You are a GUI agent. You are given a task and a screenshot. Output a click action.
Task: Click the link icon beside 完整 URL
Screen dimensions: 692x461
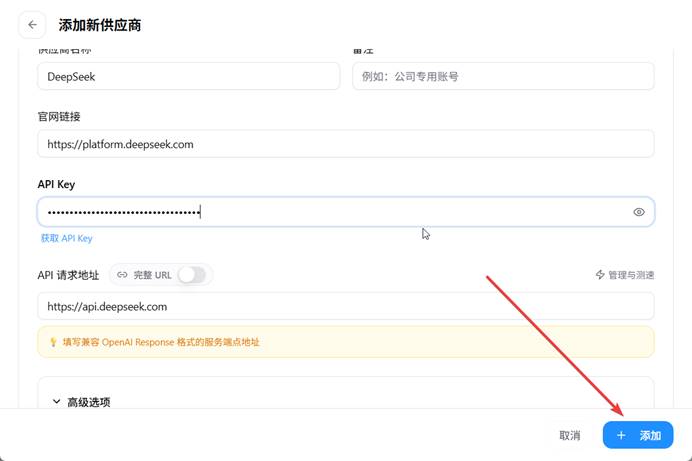click(122, 275)
